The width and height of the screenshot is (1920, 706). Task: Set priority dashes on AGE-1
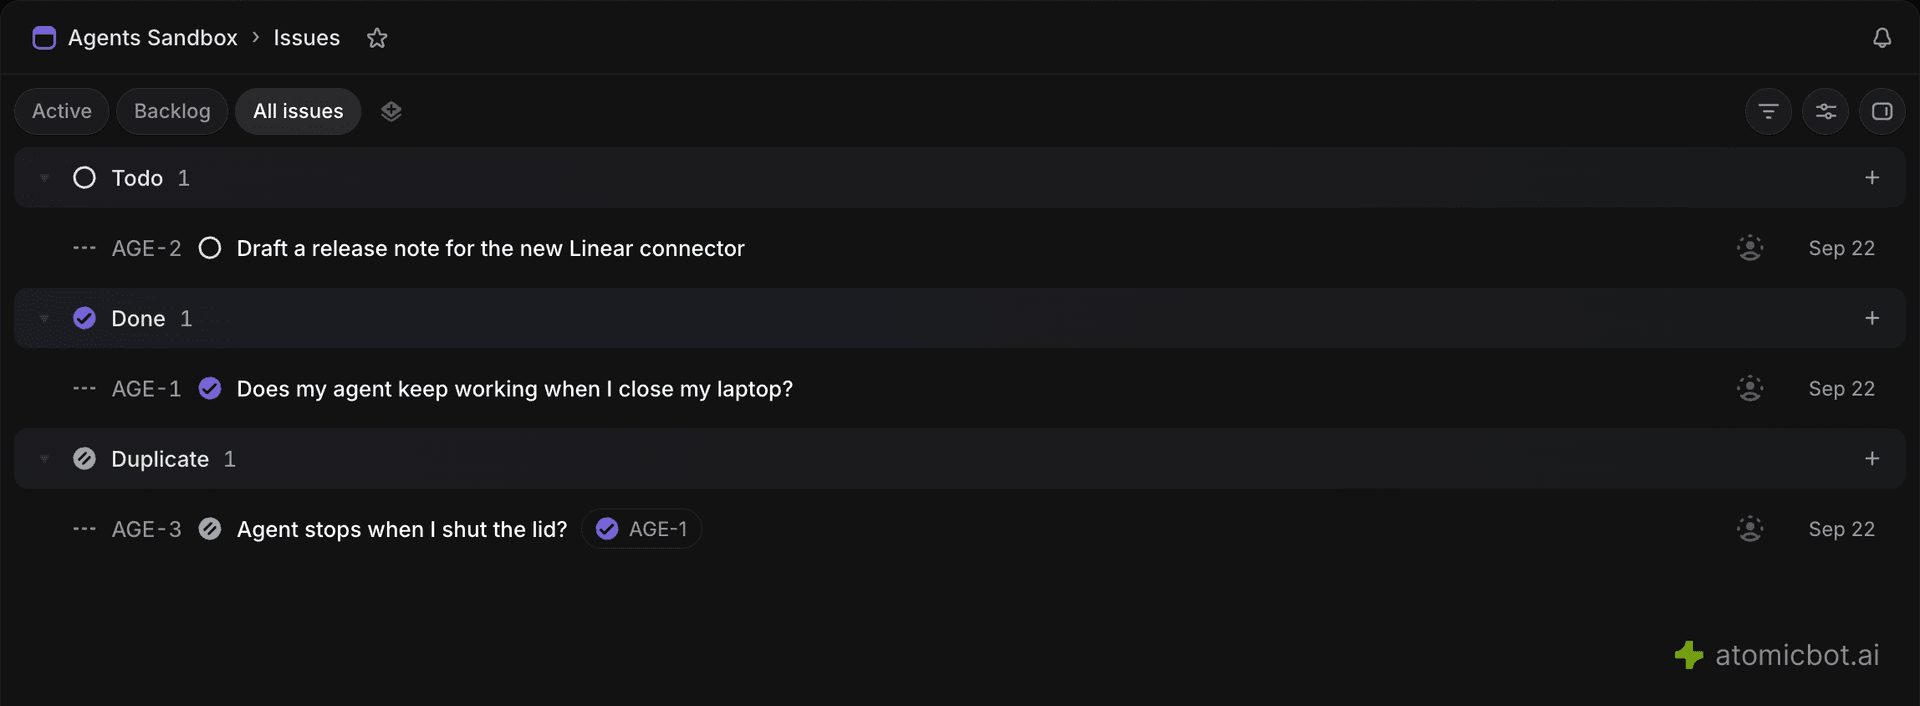click(84, 389)
